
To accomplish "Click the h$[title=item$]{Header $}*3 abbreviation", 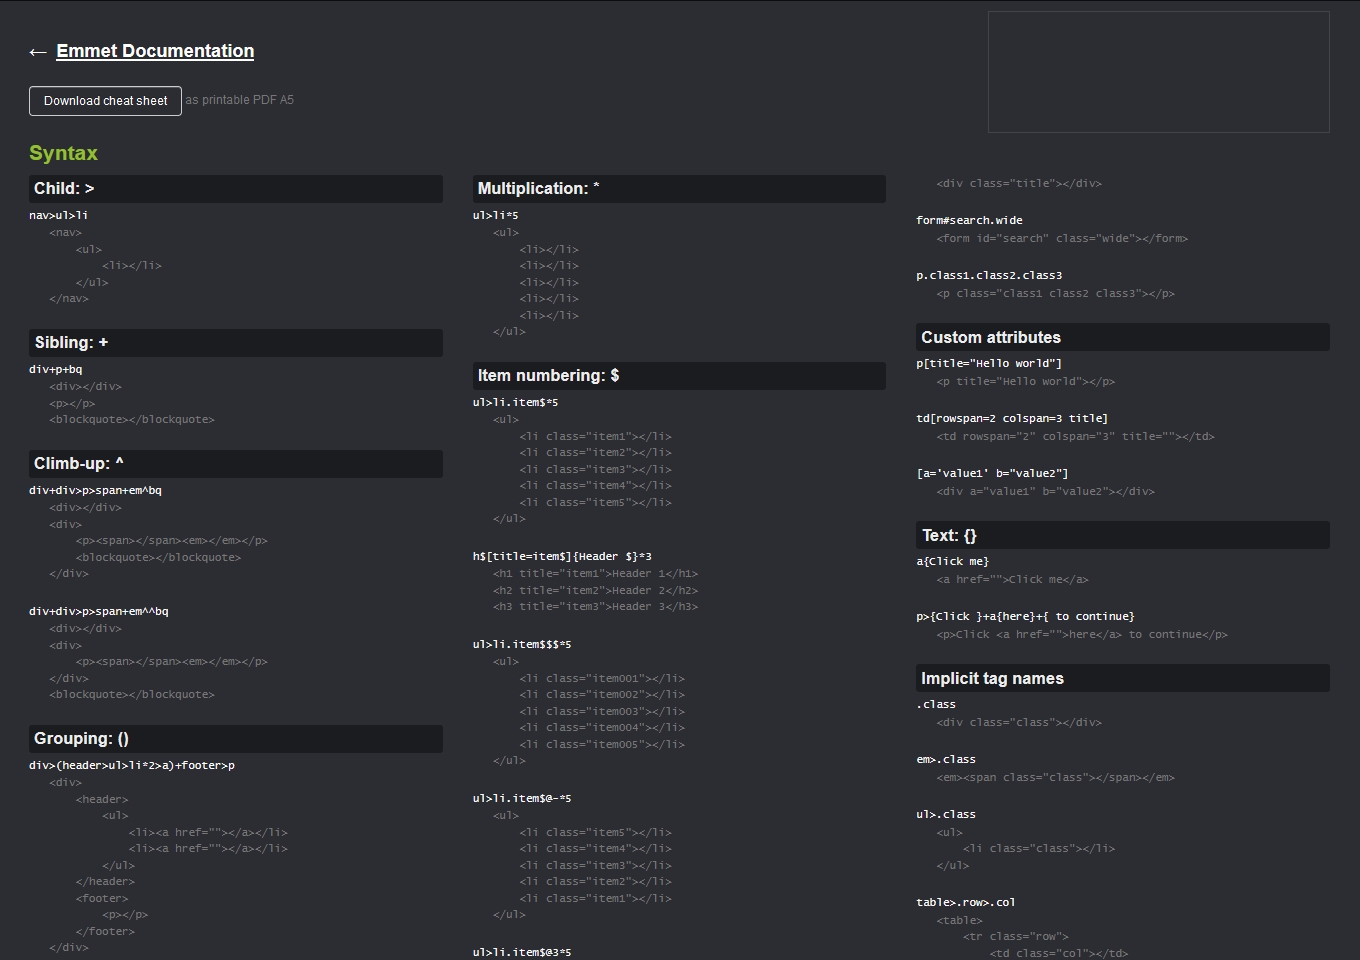I will point(562,556).
